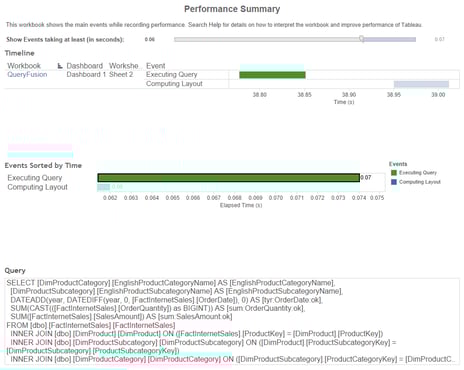
Task: Click Executing Query label in Events Sorted by Time
Action: (x=35, y=178)
